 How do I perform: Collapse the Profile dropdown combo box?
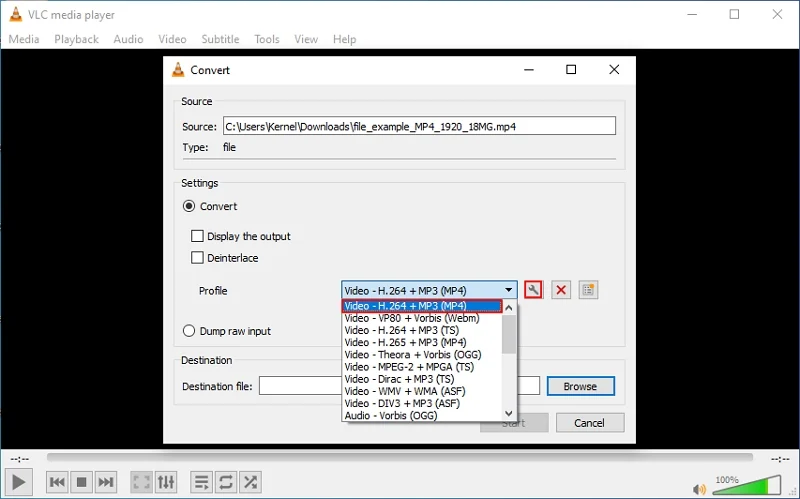pos(429,290)
